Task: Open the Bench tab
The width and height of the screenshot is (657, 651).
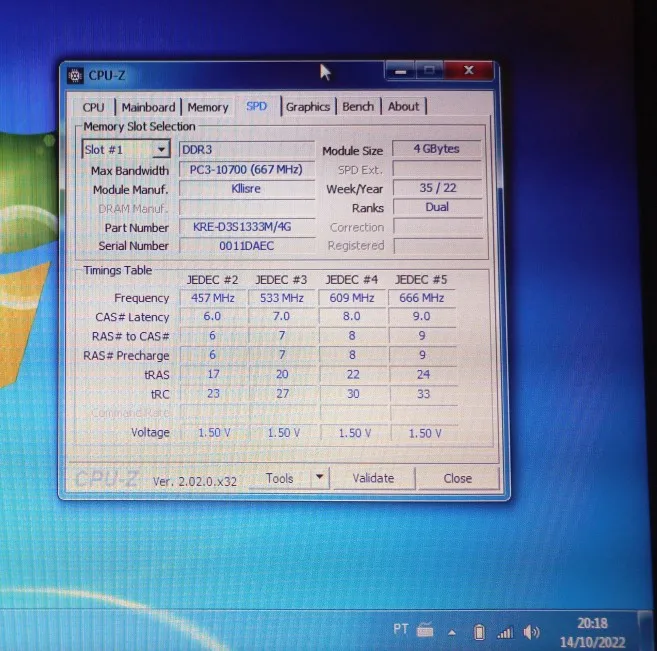Action: [x=358, y=106]
